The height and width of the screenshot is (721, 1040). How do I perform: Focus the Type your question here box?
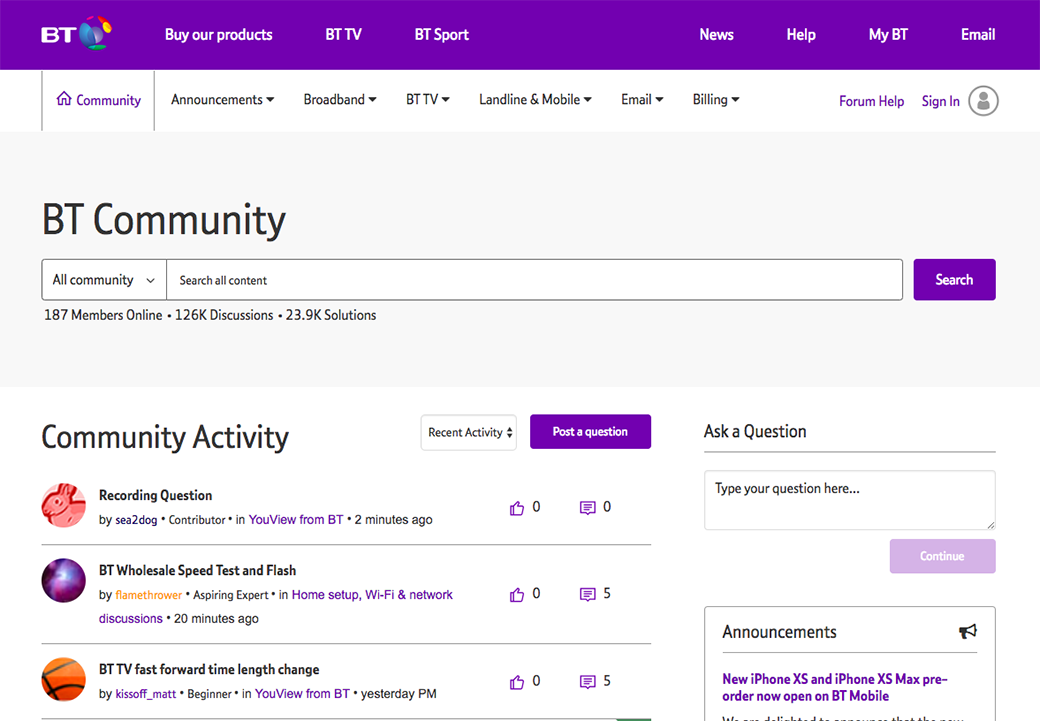coord(849,499)
